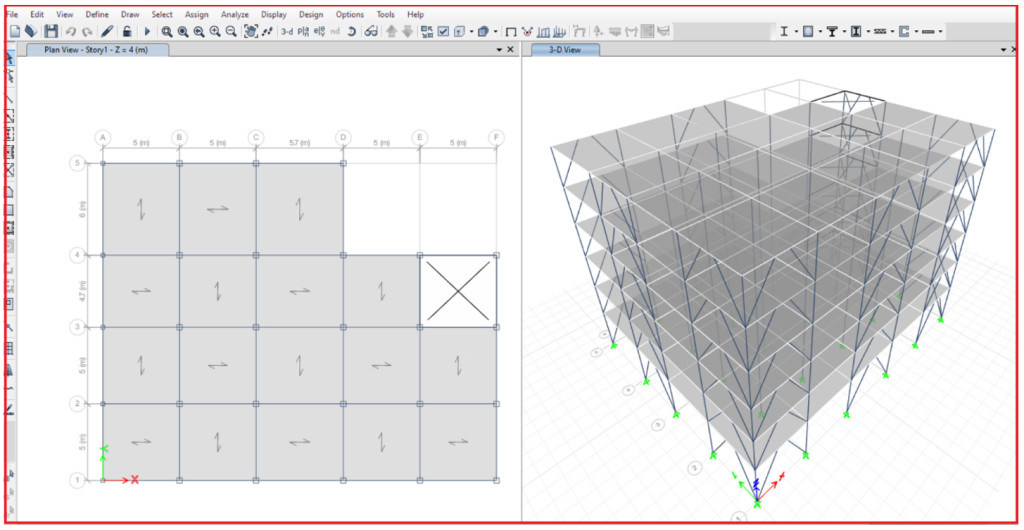Image resolution: width=1024 pixels, height=530 pixels.
Task: Click grid bubble F in plan view
Action: [497, 138]
